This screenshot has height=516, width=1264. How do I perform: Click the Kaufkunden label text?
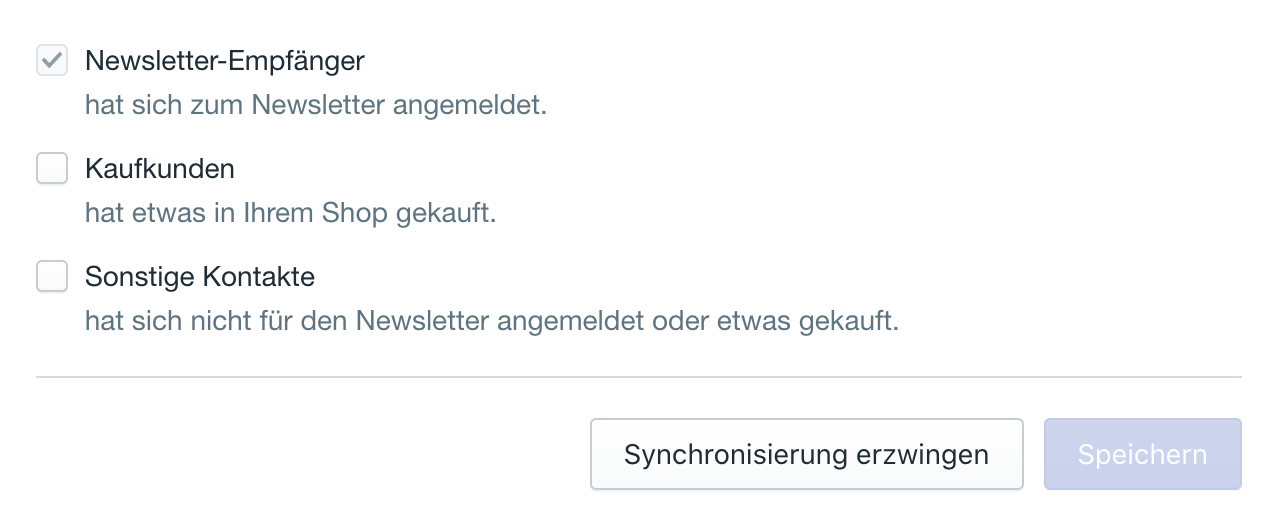(160, 169)
